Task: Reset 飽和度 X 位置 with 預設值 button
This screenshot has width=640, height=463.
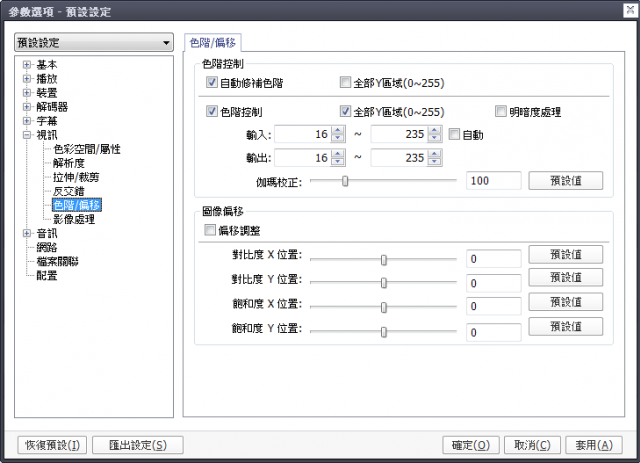Action: click(566, 302)
